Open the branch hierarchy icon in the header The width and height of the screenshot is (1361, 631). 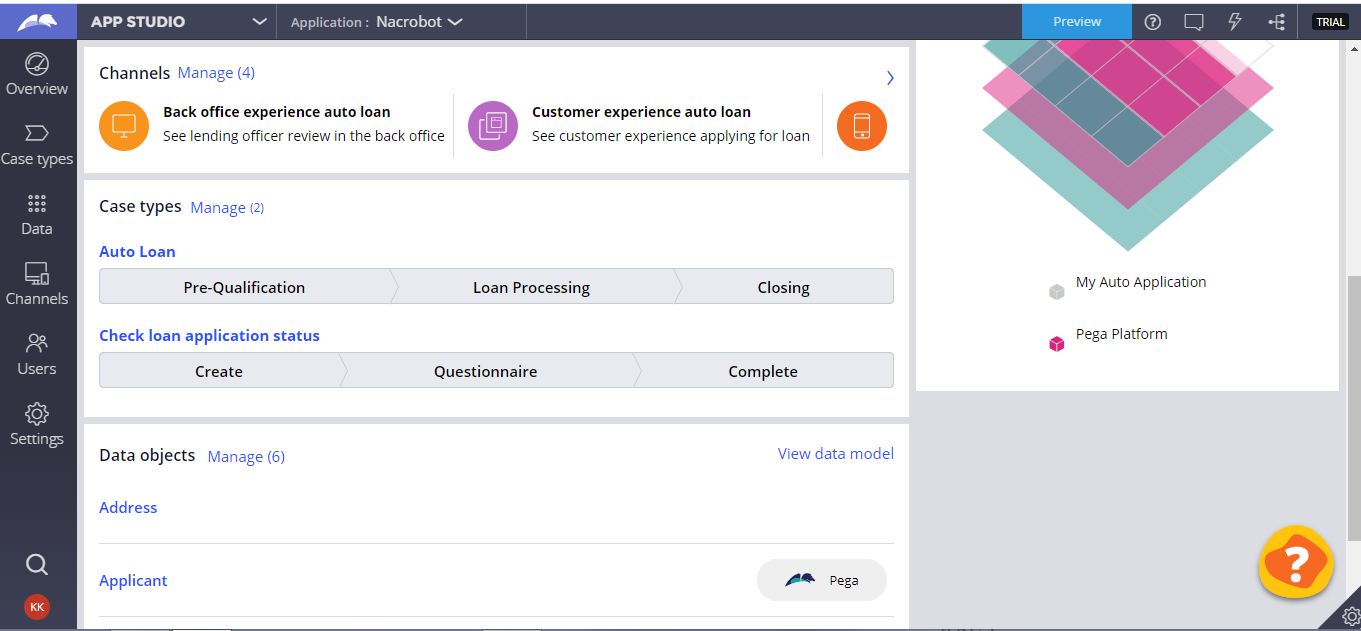(1277, 22)
